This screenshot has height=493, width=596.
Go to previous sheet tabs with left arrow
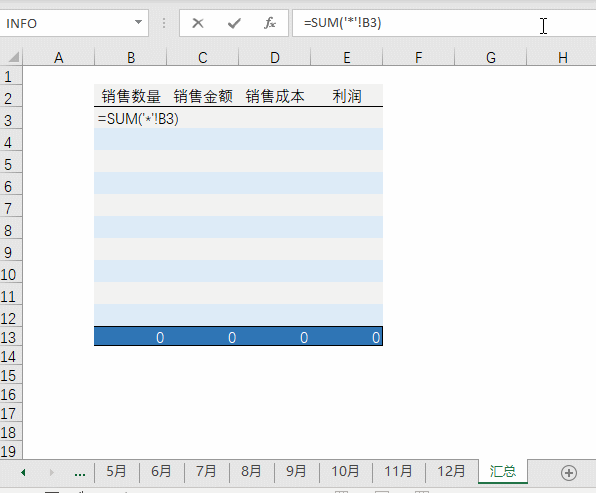[x=24, y=472]
